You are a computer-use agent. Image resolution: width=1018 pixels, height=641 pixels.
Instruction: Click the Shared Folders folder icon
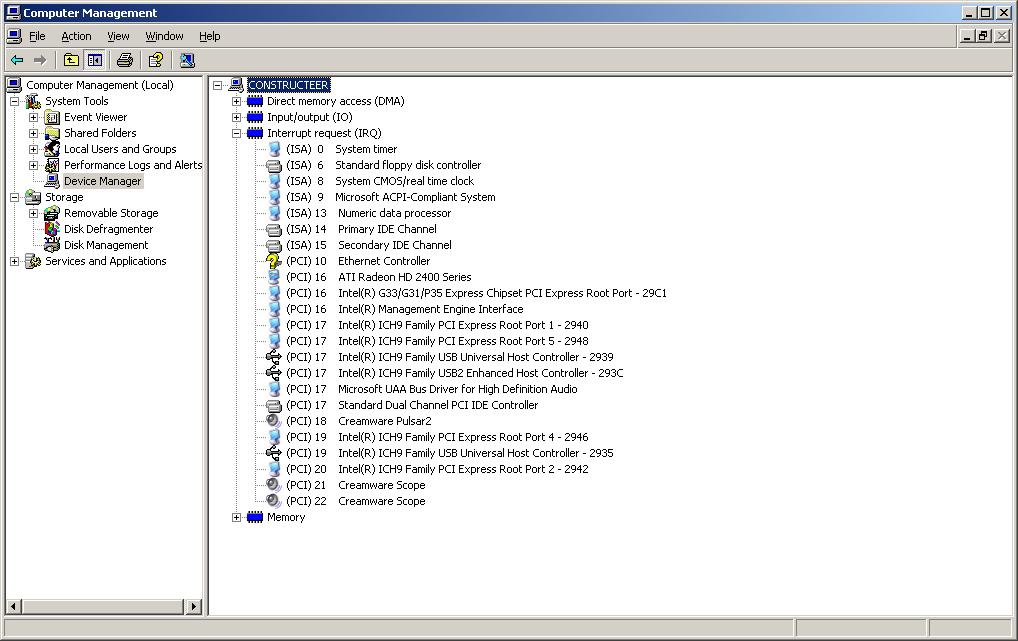52,133
